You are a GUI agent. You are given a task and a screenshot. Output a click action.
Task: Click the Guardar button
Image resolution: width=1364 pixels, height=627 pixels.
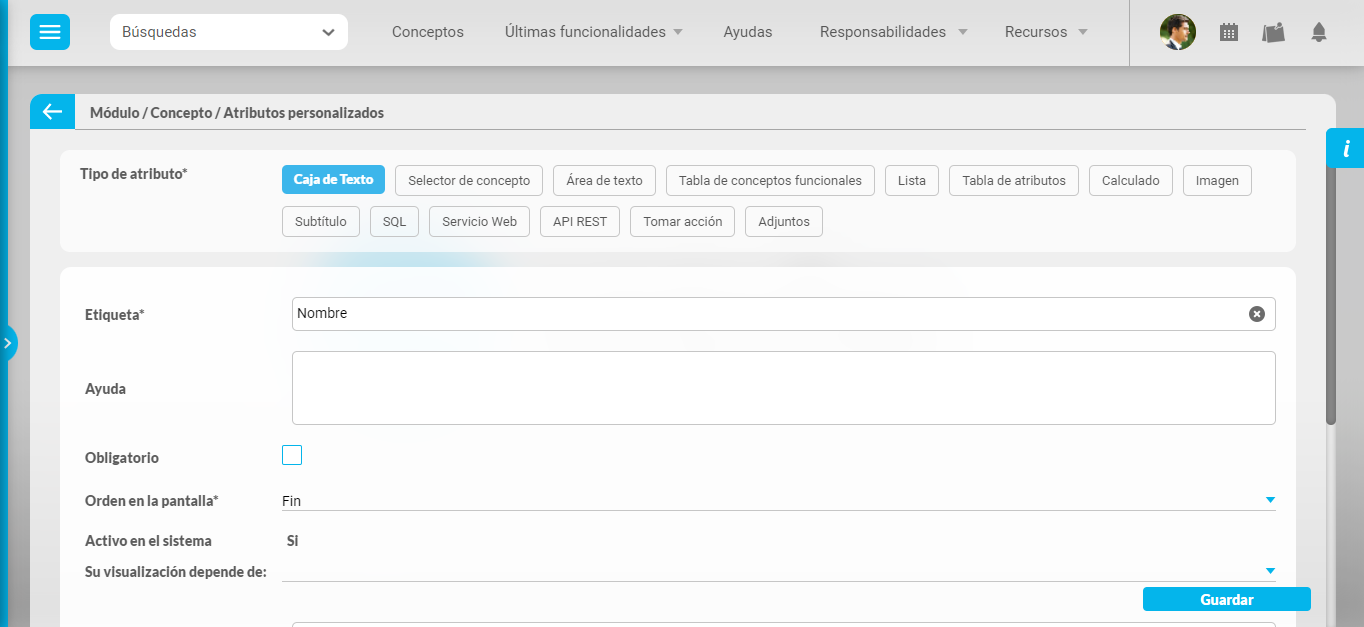click(x=1226, y=599)
